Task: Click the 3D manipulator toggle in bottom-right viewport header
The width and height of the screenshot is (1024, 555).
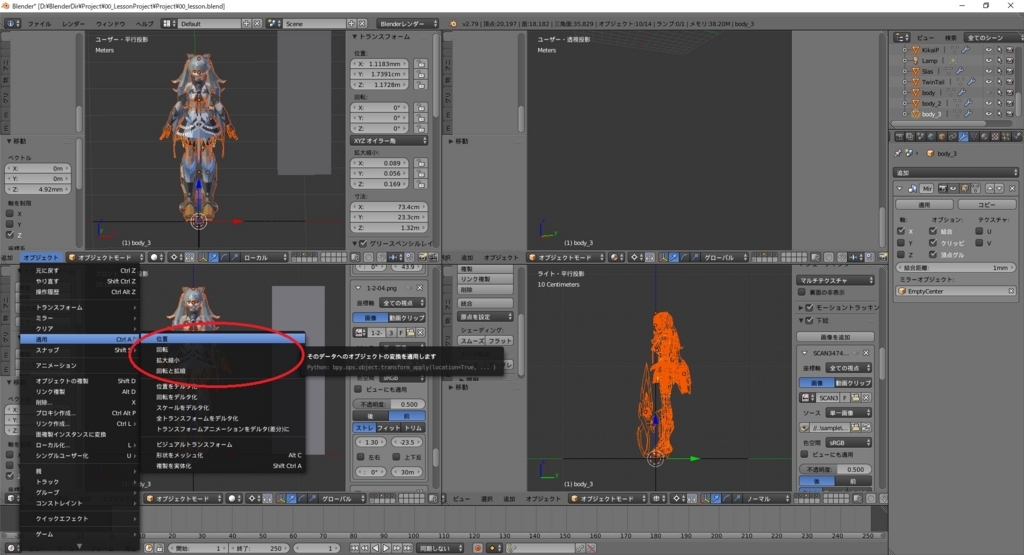Action: click(705, 499)
